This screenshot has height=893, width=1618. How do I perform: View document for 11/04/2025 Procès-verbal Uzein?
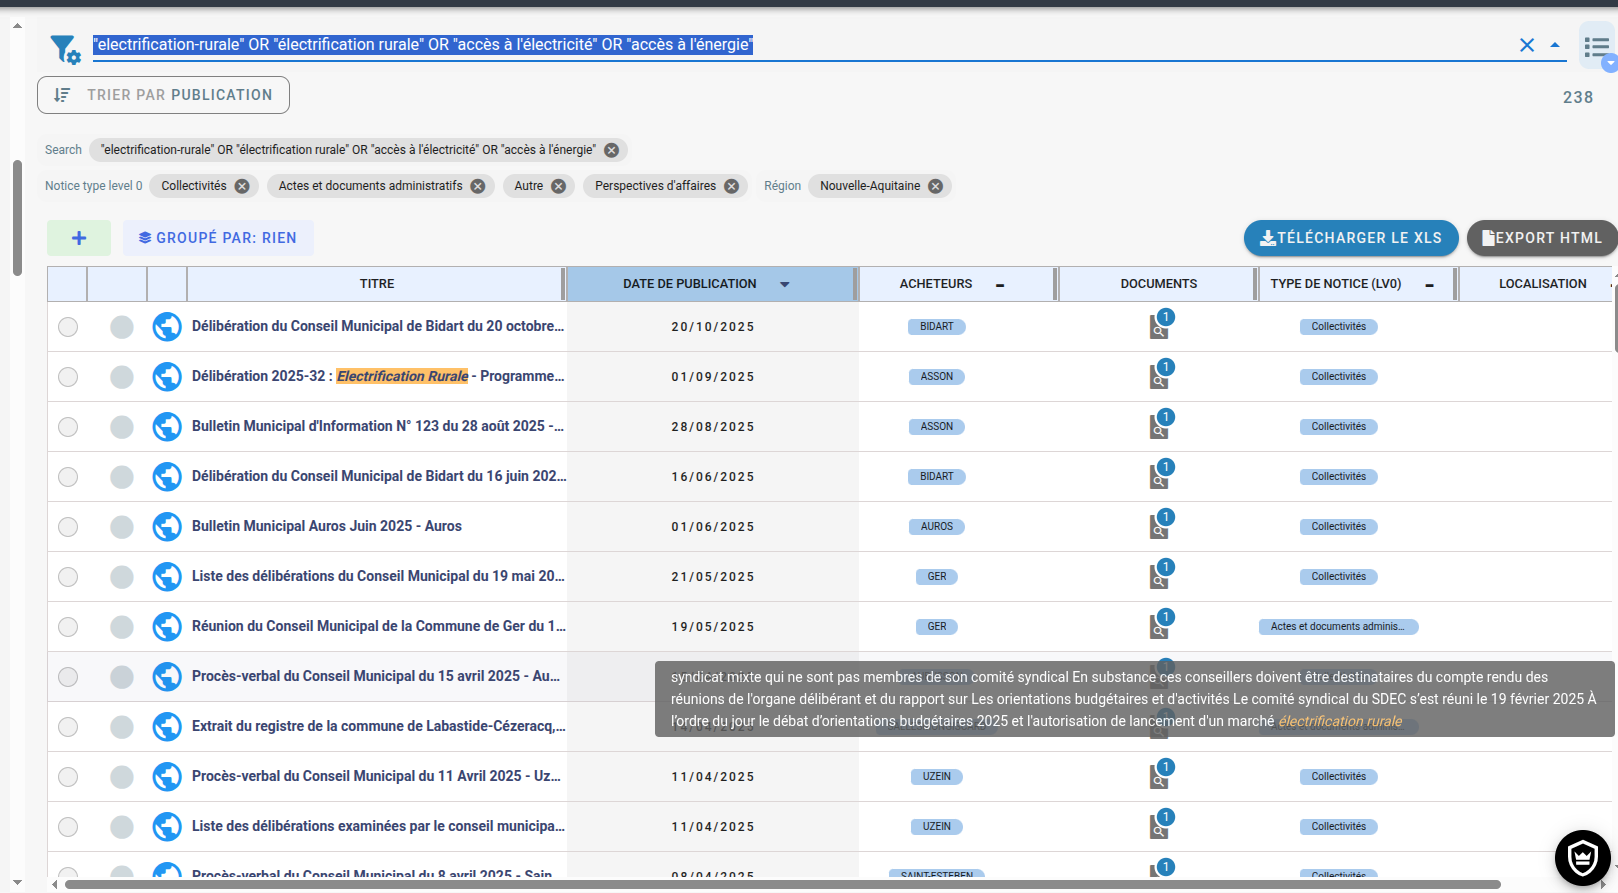click(x=1160, y=775)
